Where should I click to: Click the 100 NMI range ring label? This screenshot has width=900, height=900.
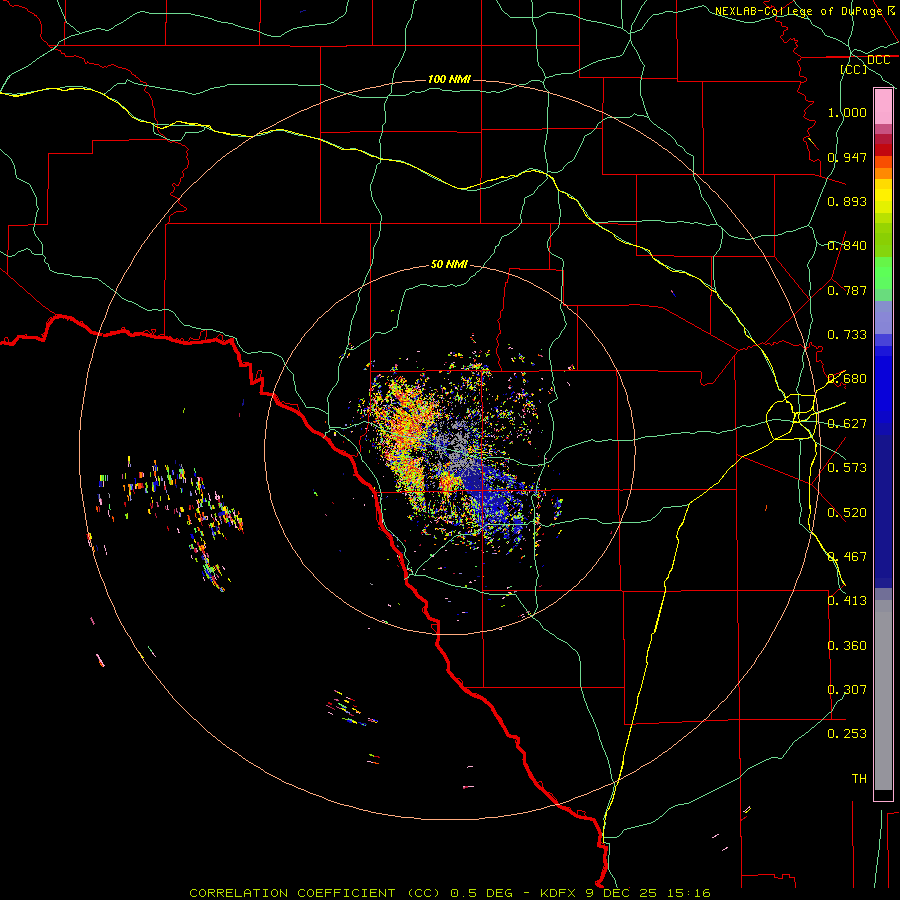pyautogui.click(x=449, y=79)
